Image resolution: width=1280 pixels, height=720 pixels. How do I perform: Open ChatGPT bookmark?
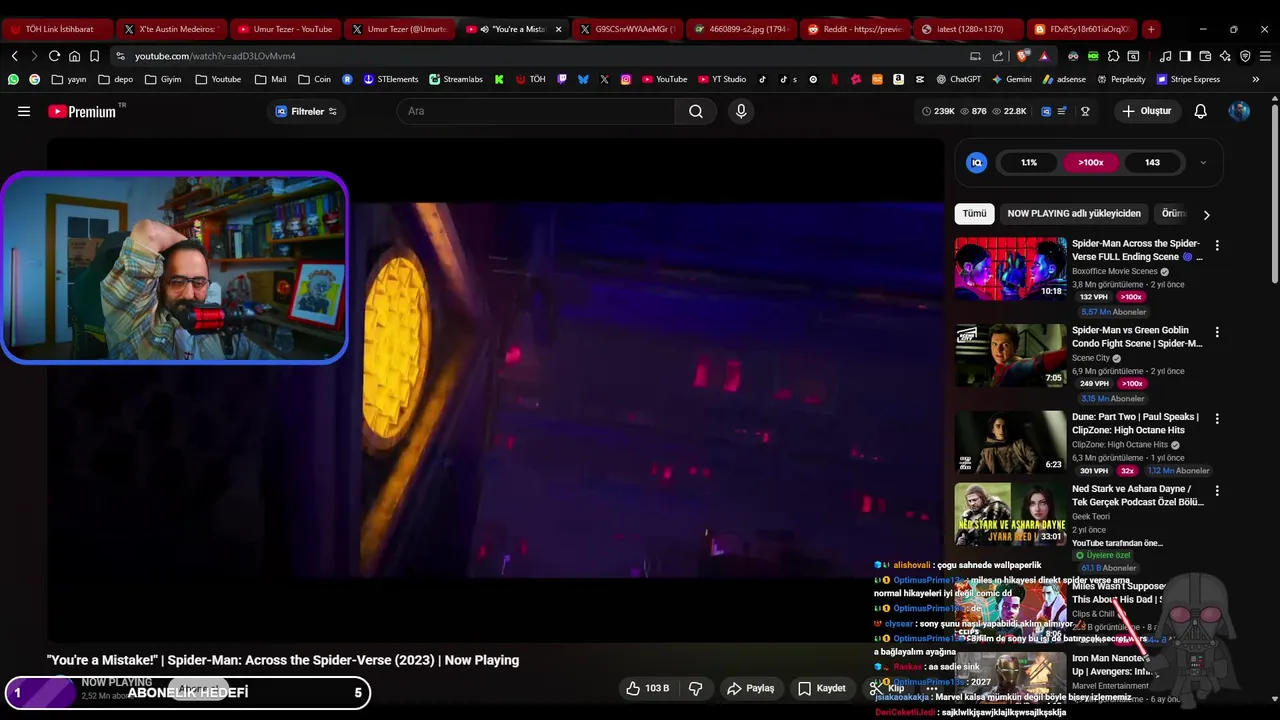[958, 79]
